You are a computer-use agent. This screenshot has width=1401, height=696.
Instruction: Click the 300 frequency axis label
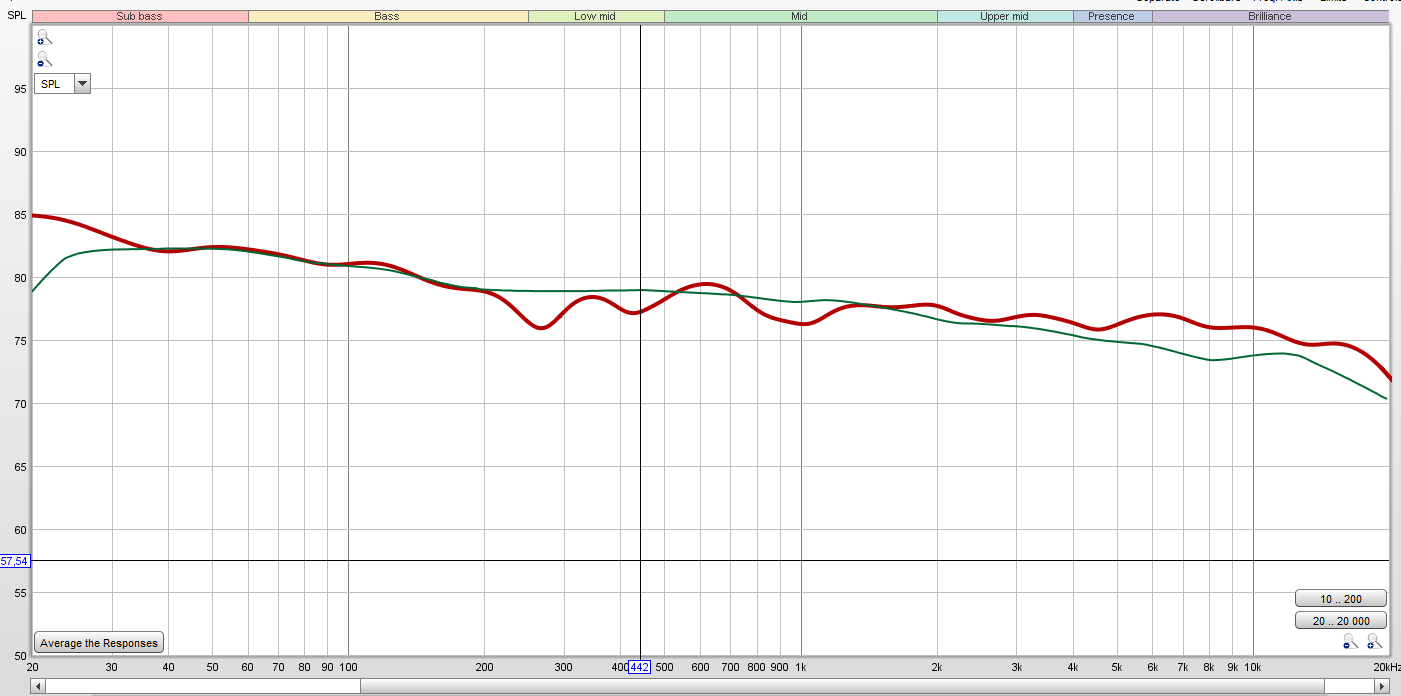point(564,667)
